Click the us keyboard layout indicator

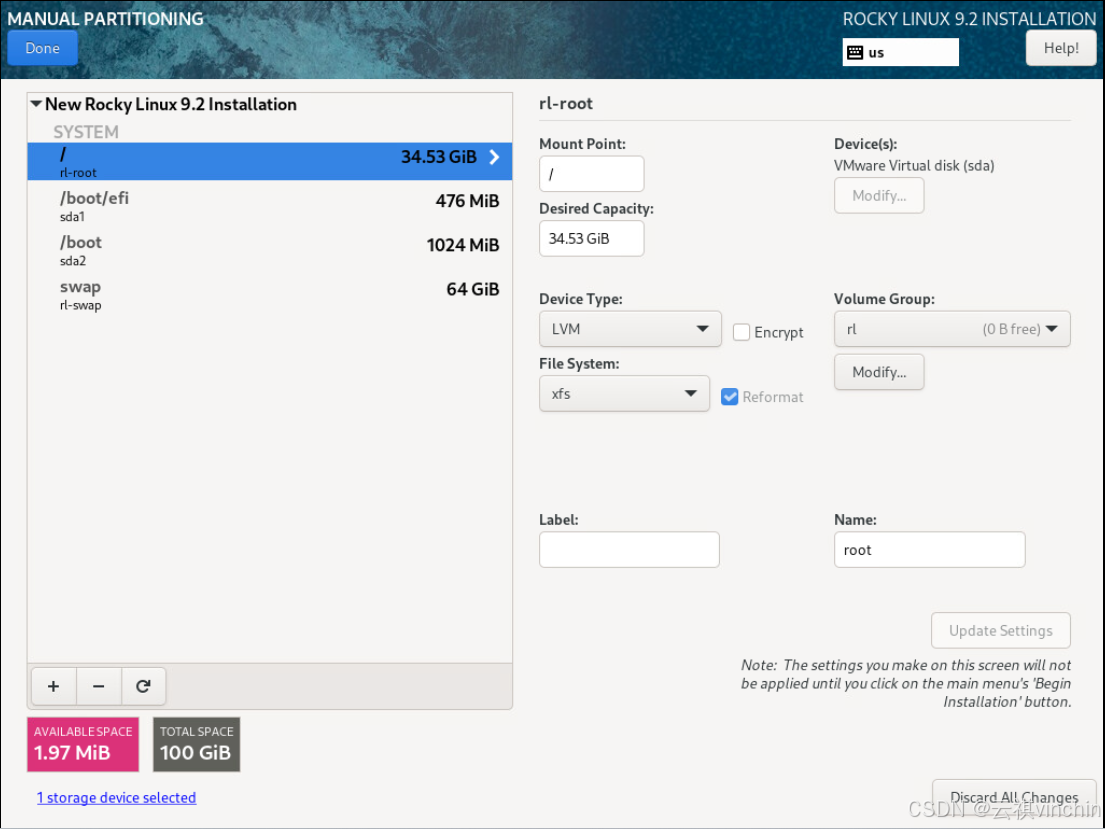tap(900, 52)
